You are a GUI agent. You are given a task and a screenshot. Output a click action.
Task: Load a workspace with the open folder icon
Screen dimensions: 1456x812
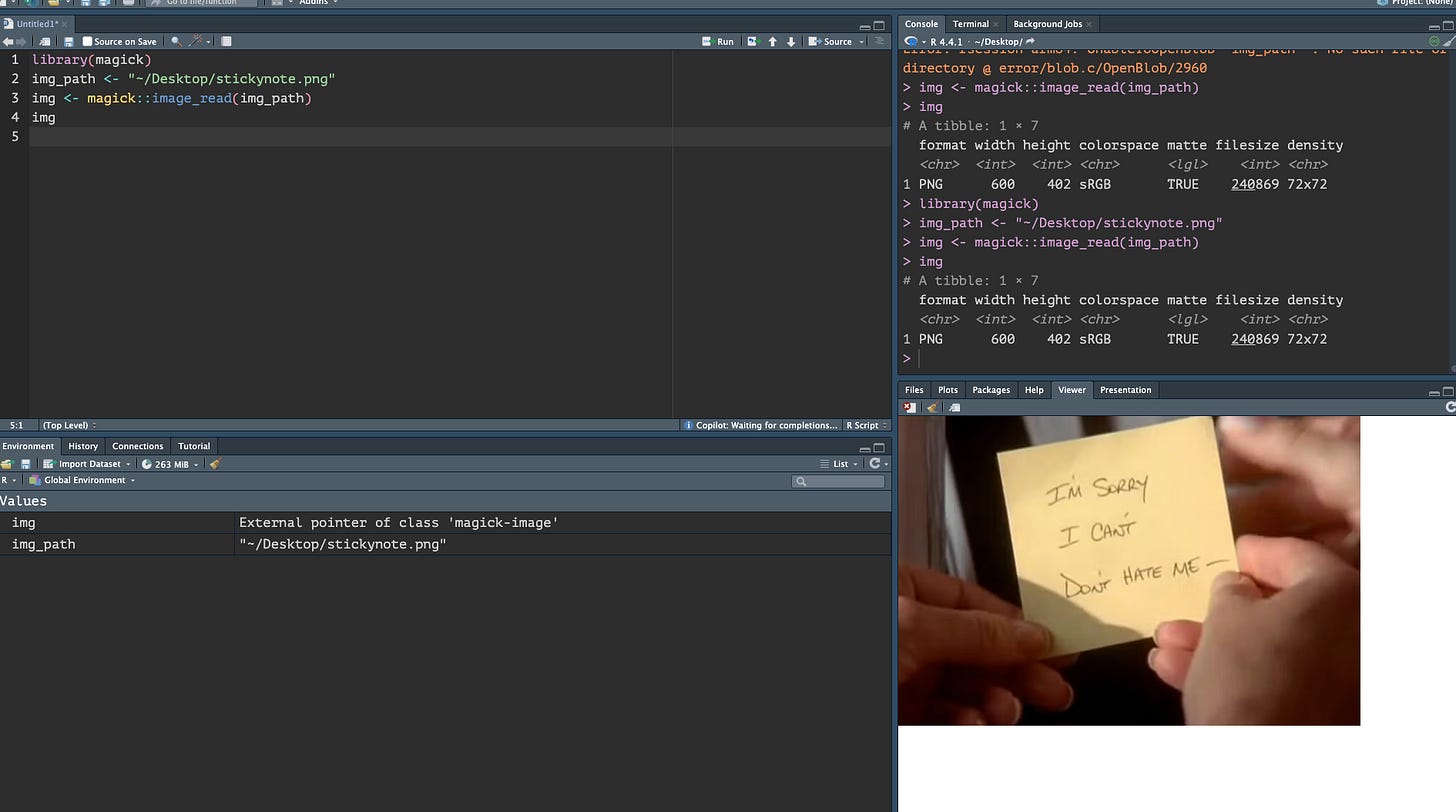7,464
